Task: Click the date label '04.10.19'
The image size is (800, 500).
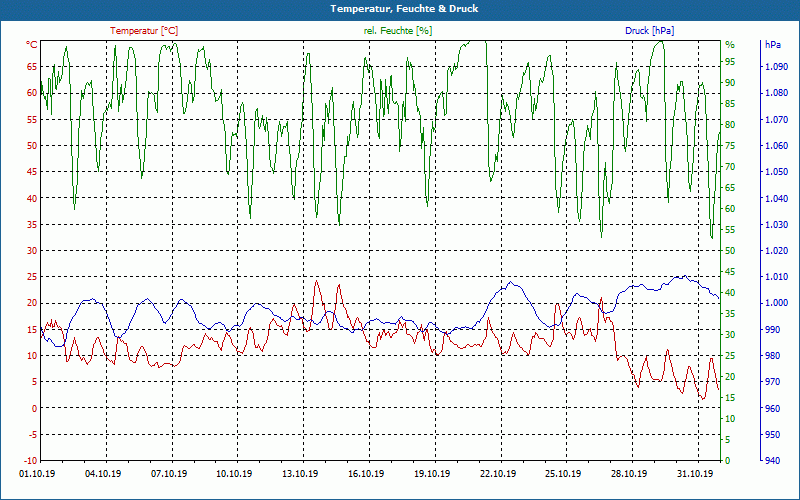Action: point(103,473)
